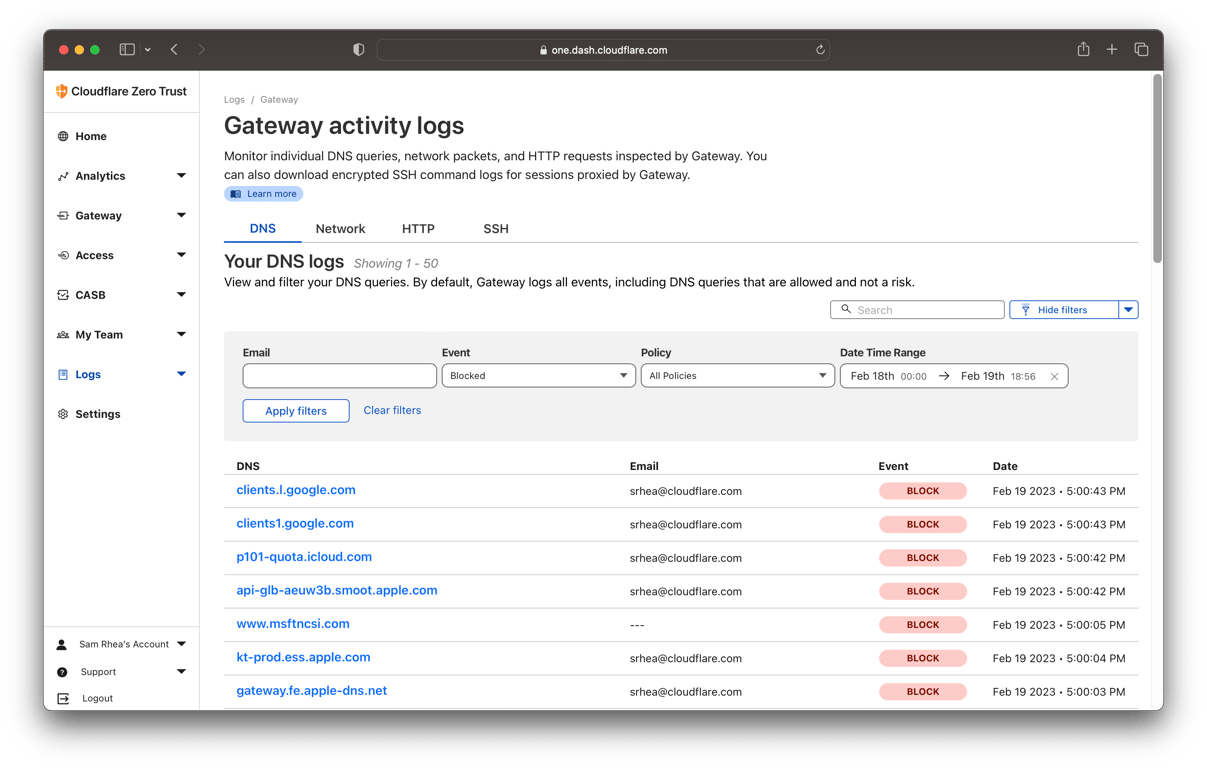
Task: Click the Safari sidebar toggle icon
Action: coord(127,49)
